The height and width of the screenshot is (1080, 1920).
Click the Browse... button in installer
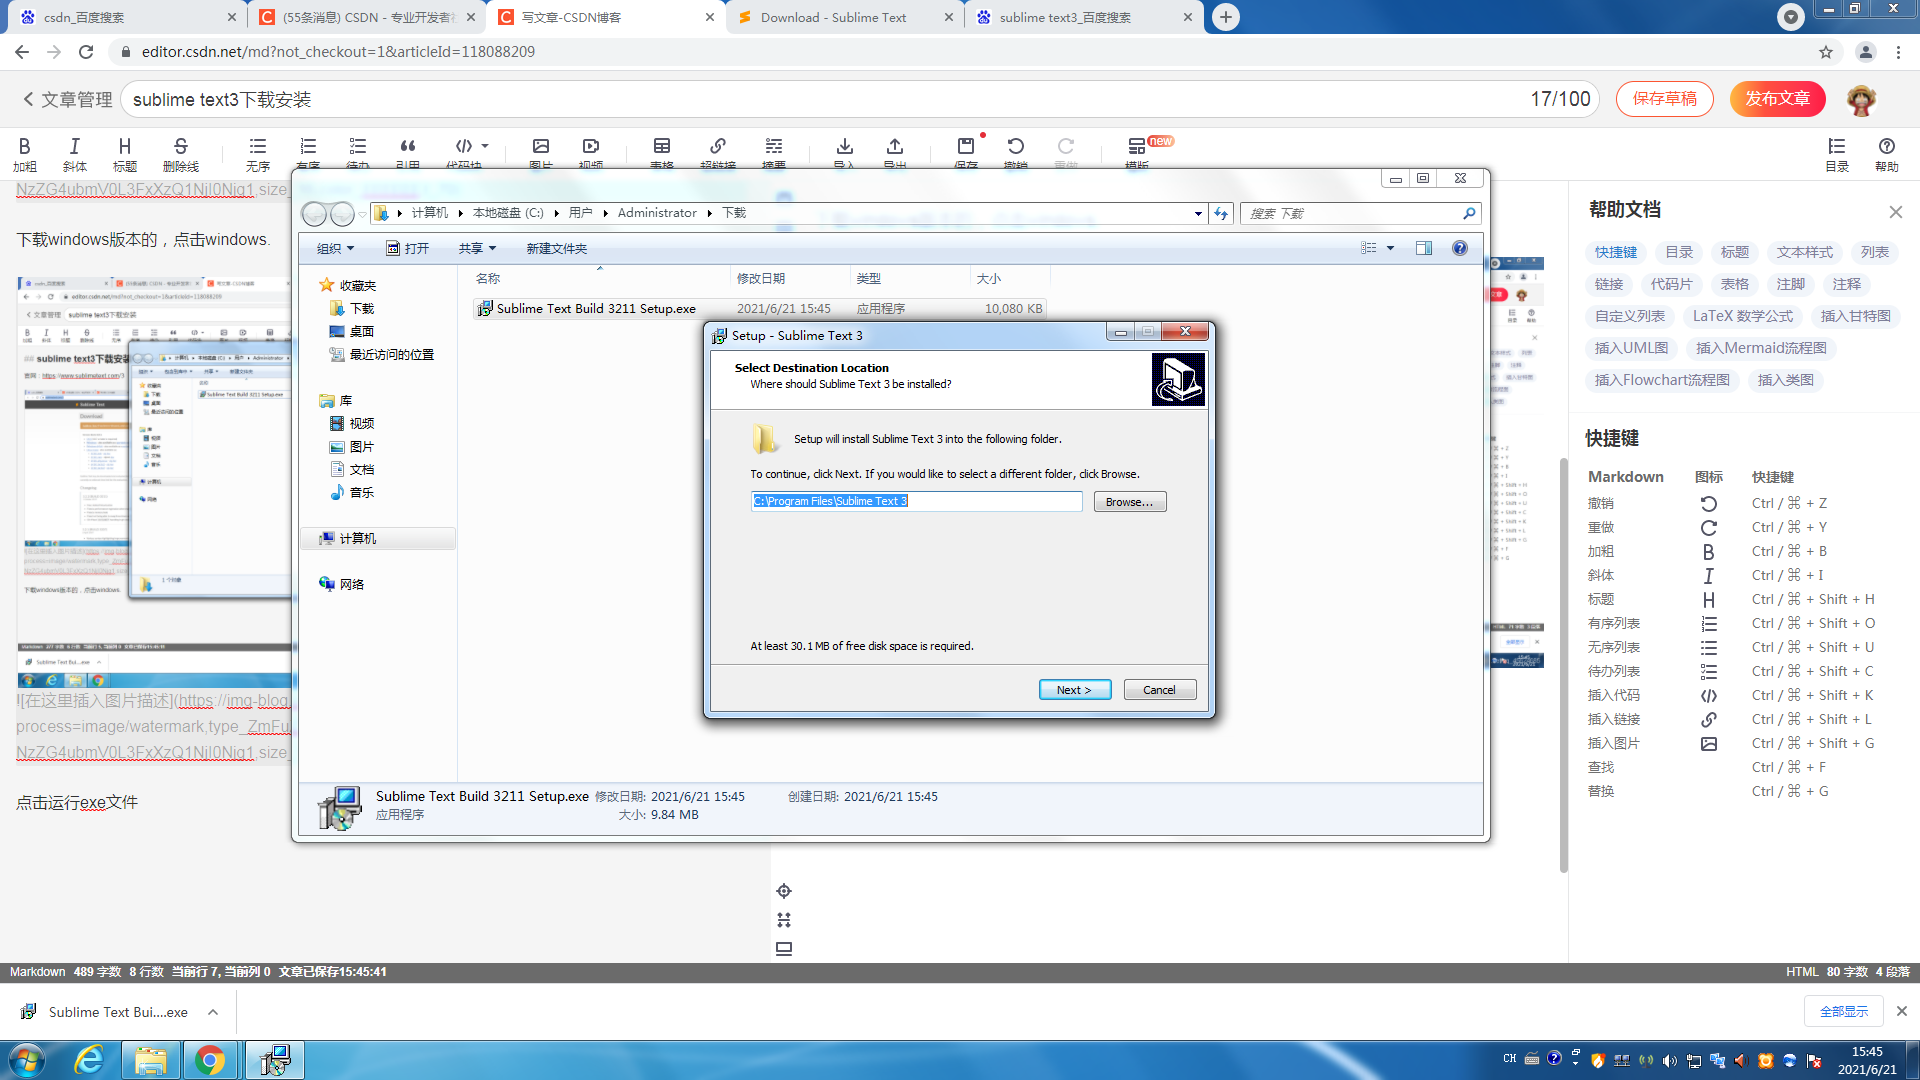coord(1129,502)
